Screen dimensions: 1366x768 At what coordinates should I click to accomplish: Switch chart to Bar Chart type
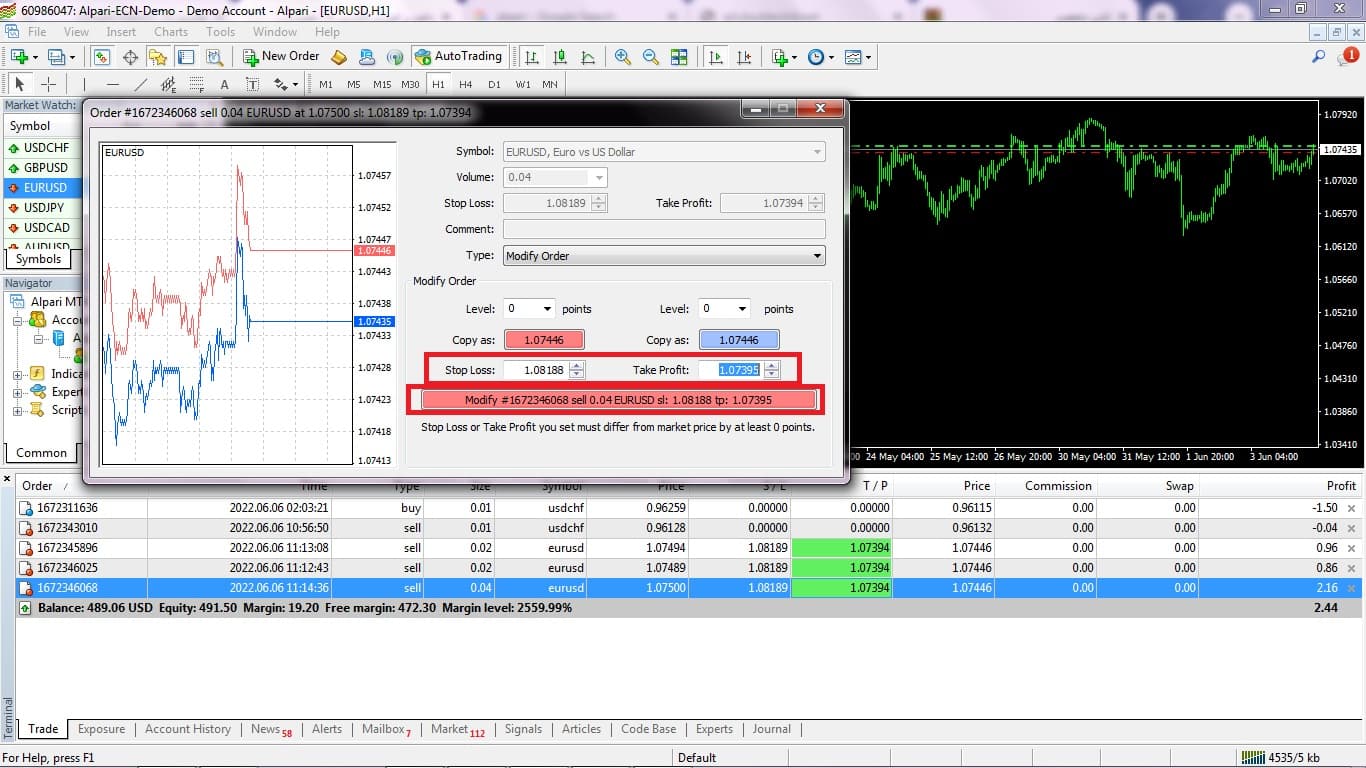click(532, 57)
